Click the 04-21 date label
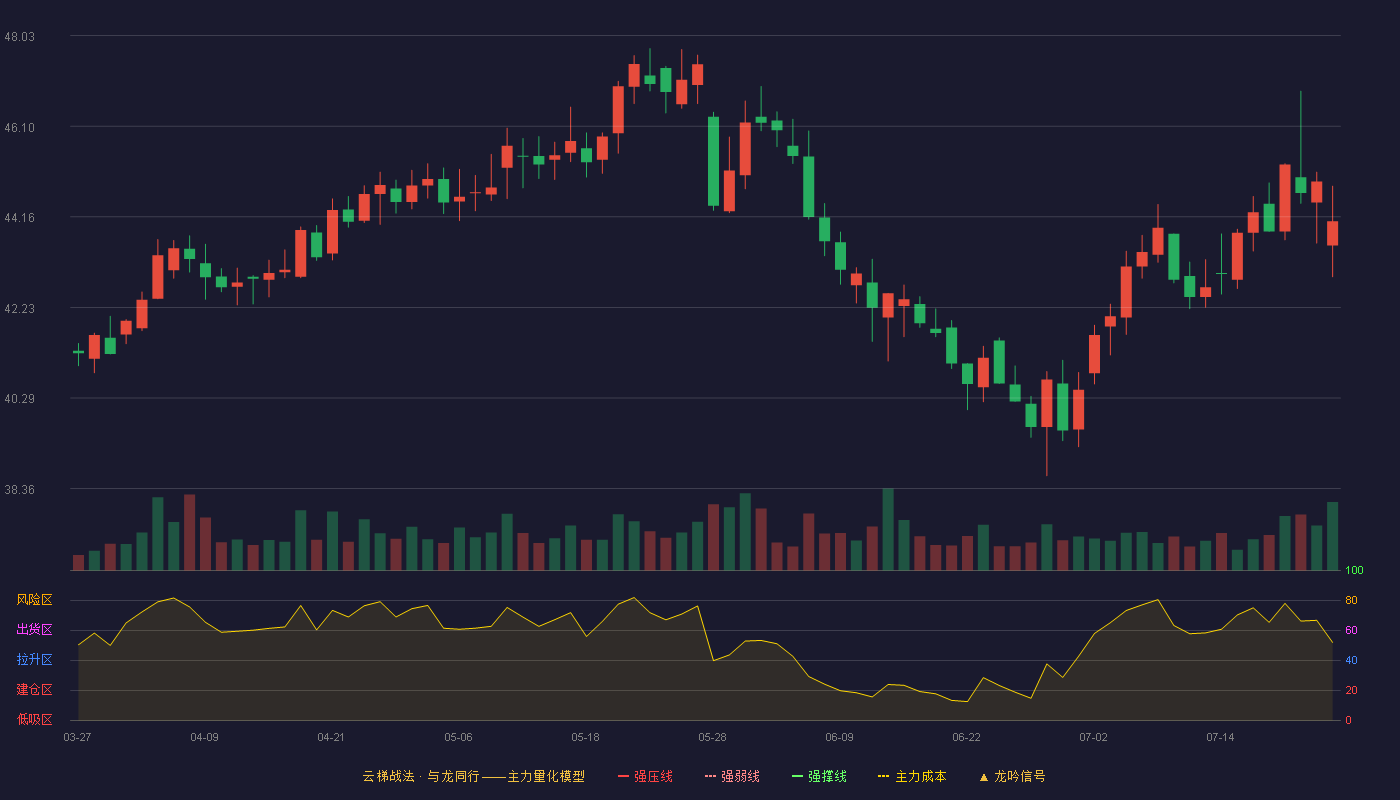The width and height of the screenshot is (1400, 800). point(331,737)
